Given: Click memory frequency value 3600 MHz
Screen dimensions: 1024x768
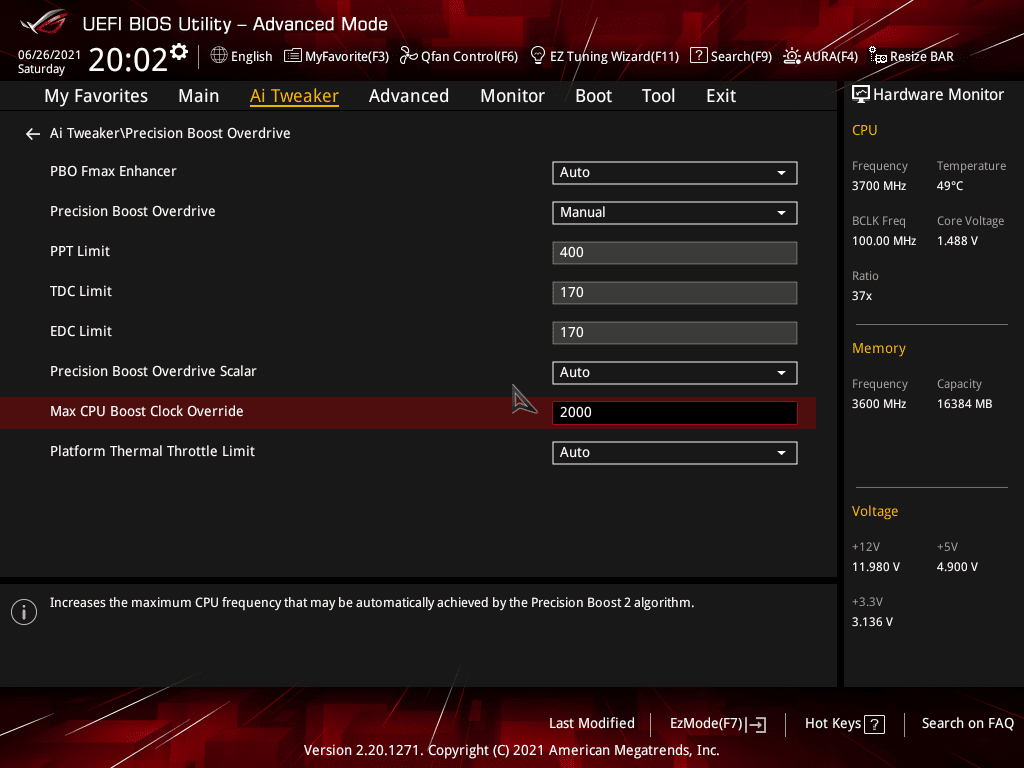Looking at the screenshot, I should pos(879,404).
